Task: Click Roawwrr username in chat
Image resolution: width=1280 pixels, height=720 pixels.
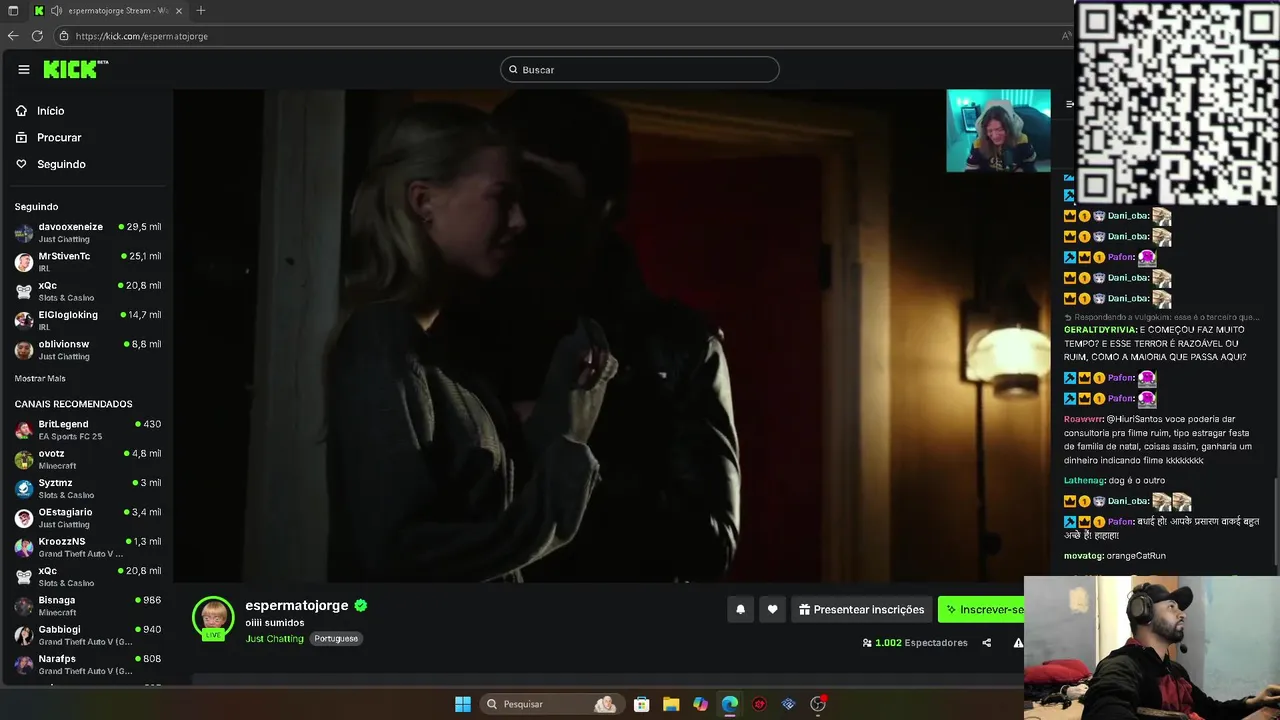Action: coord(1084,419)
